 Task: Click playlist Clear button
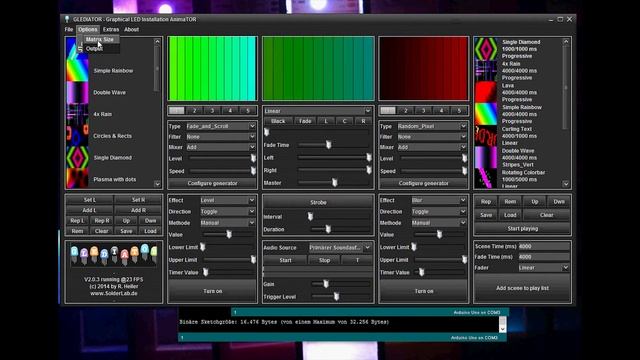[x=547, y=215]
